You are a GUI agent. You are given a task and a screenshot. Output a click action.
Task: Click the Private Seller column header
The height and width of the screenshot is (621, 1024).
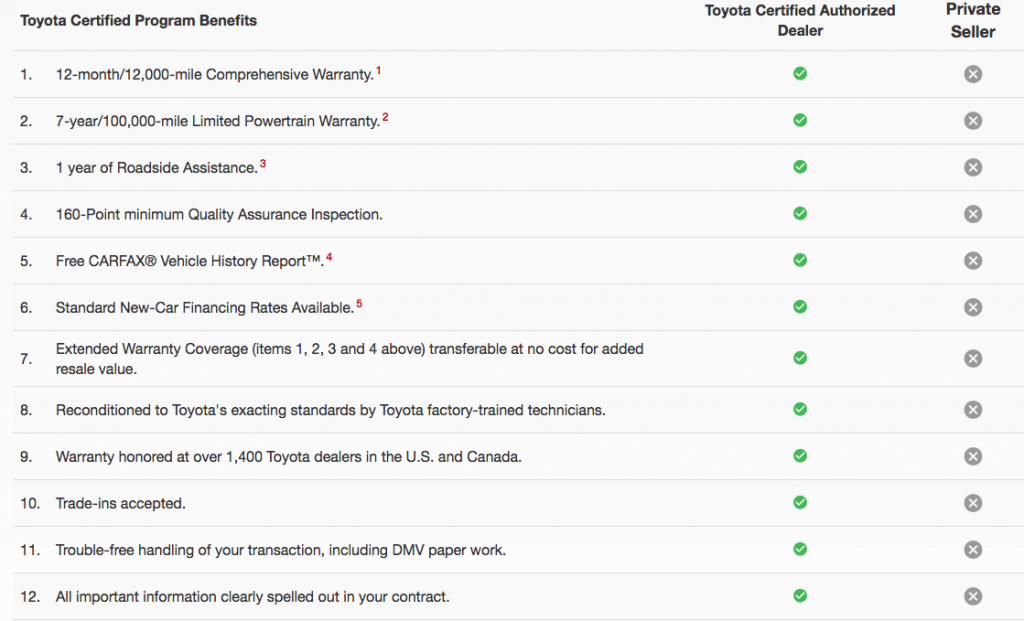[x=973, y=20]
